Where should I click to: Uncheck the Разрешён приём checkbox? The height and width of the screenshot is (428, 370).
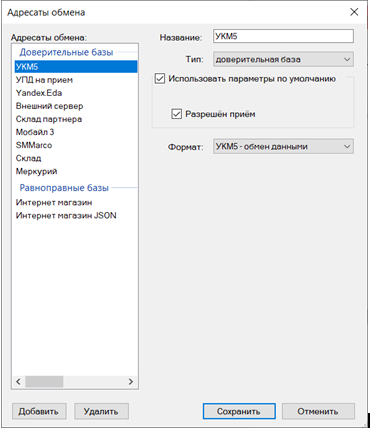tap(176, 114)
